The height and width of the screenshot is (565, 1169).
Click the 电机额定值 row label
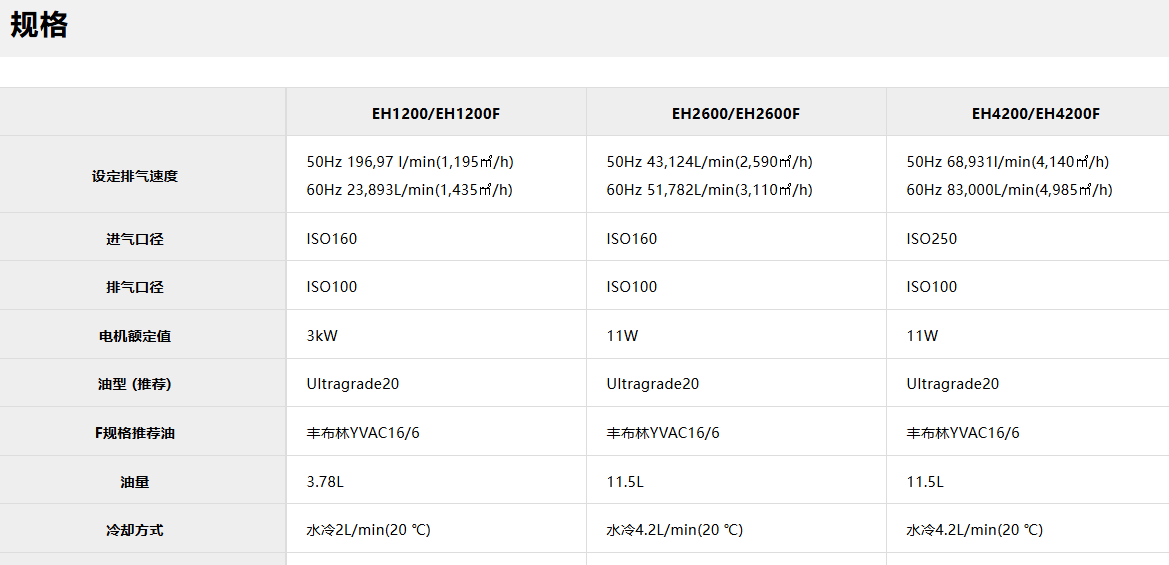coord(134,336)
